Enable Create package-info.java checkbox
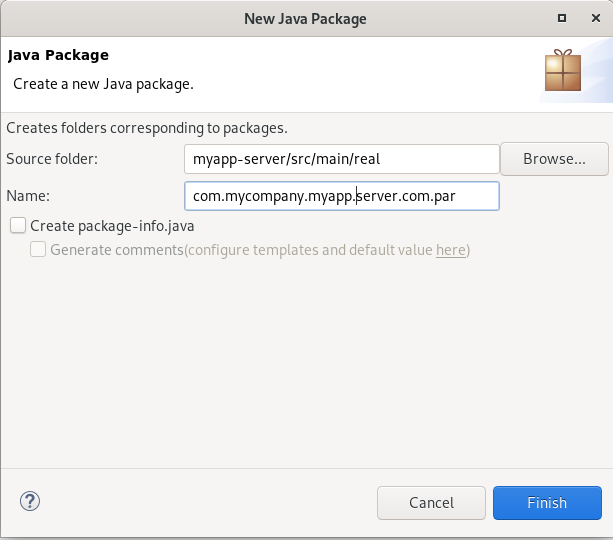613x540 pixels. (x=18, y=226)
